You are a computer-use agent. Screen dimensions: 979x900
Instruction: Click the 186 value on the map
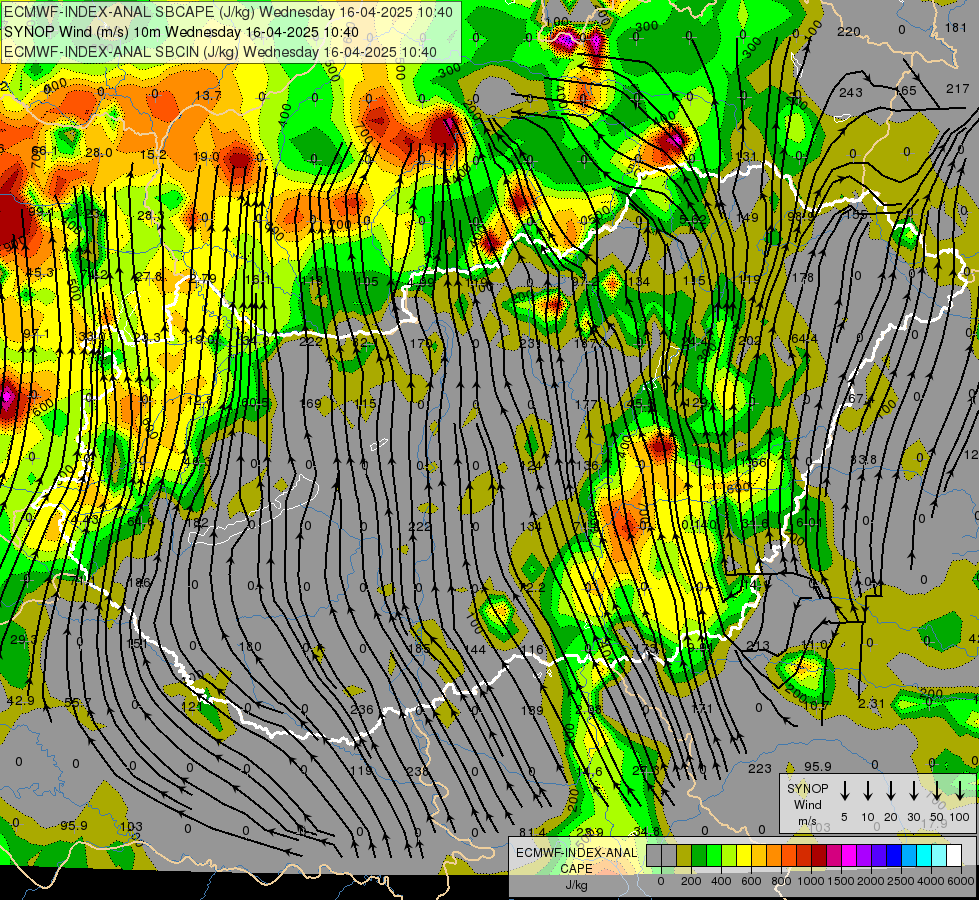(x=139, y=583)
